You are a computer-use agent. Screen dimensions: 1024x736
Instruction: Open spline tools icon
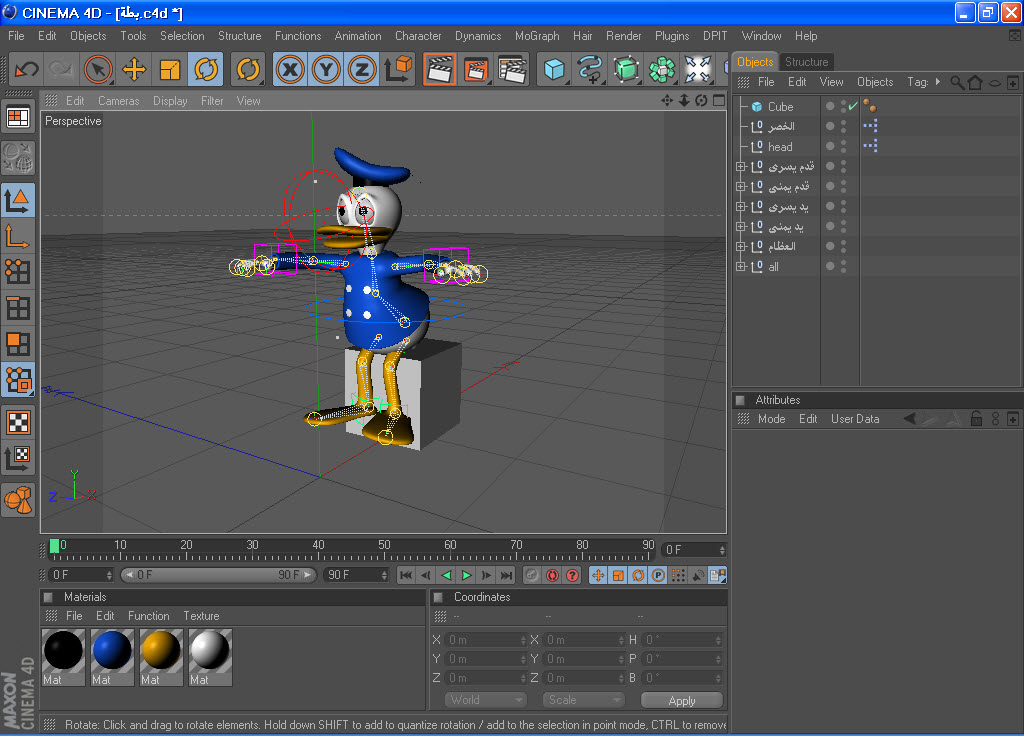pos(590,69)
